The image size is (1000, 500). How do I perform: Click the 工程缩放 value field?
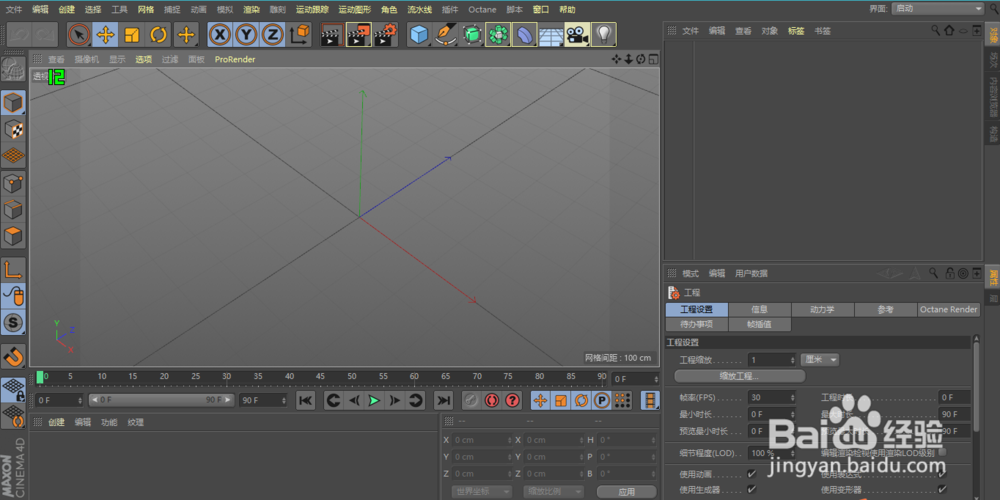coord(772,360)
